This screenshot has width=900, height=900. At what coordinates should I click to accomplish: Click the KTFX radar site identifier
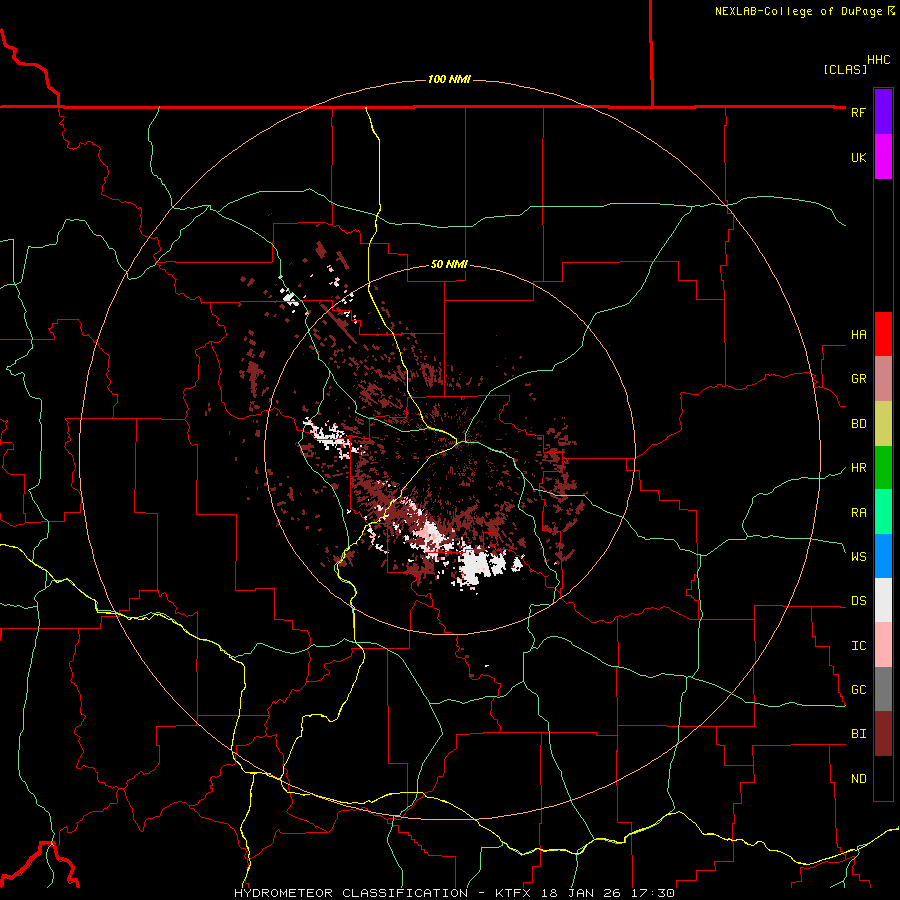[x=513, y=893]
